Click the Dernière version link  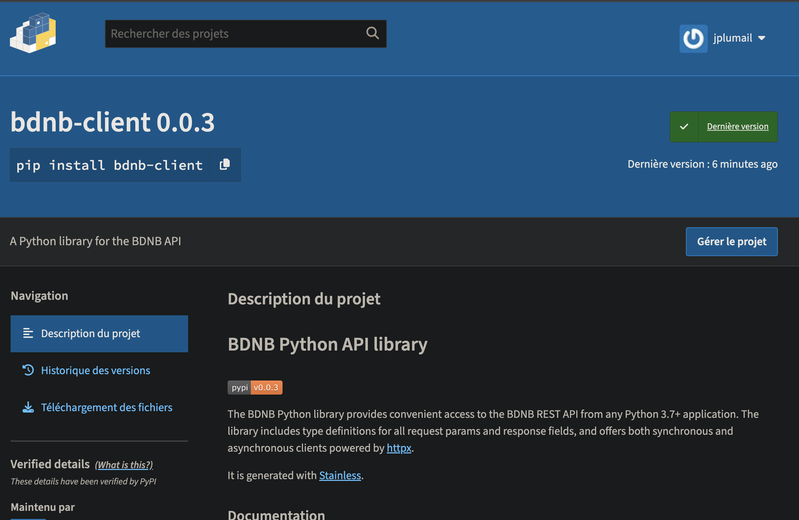[x=737, y=126]
